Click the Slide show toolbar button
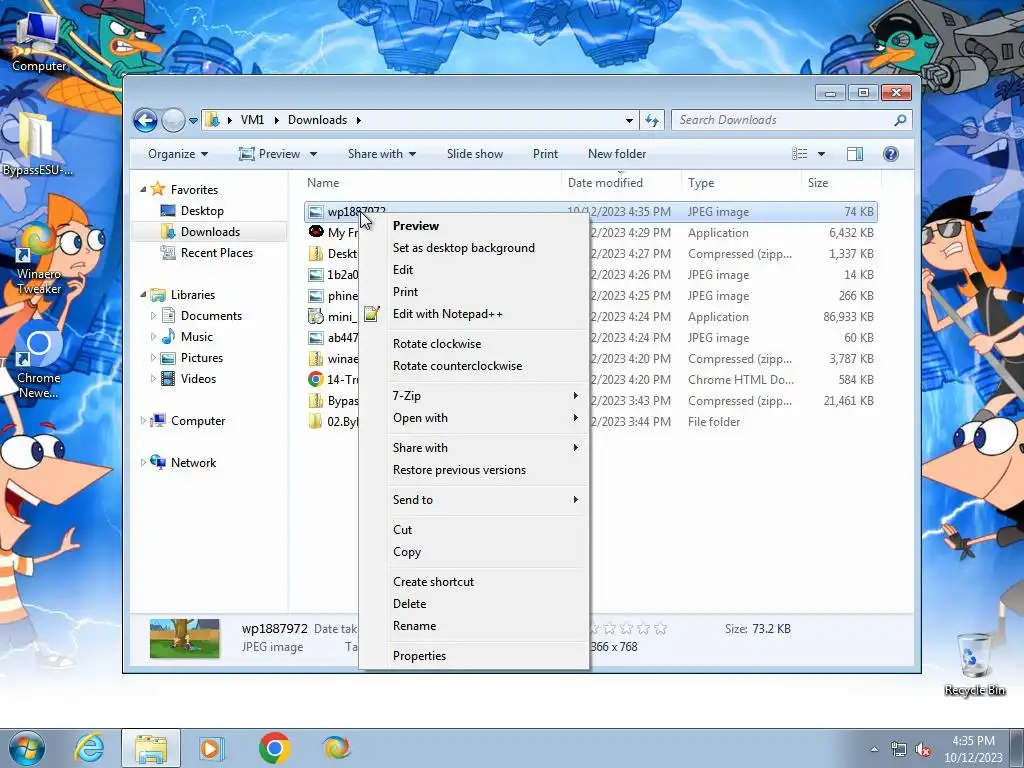Screen dimensions: 1024x768 tap(475, 154)
